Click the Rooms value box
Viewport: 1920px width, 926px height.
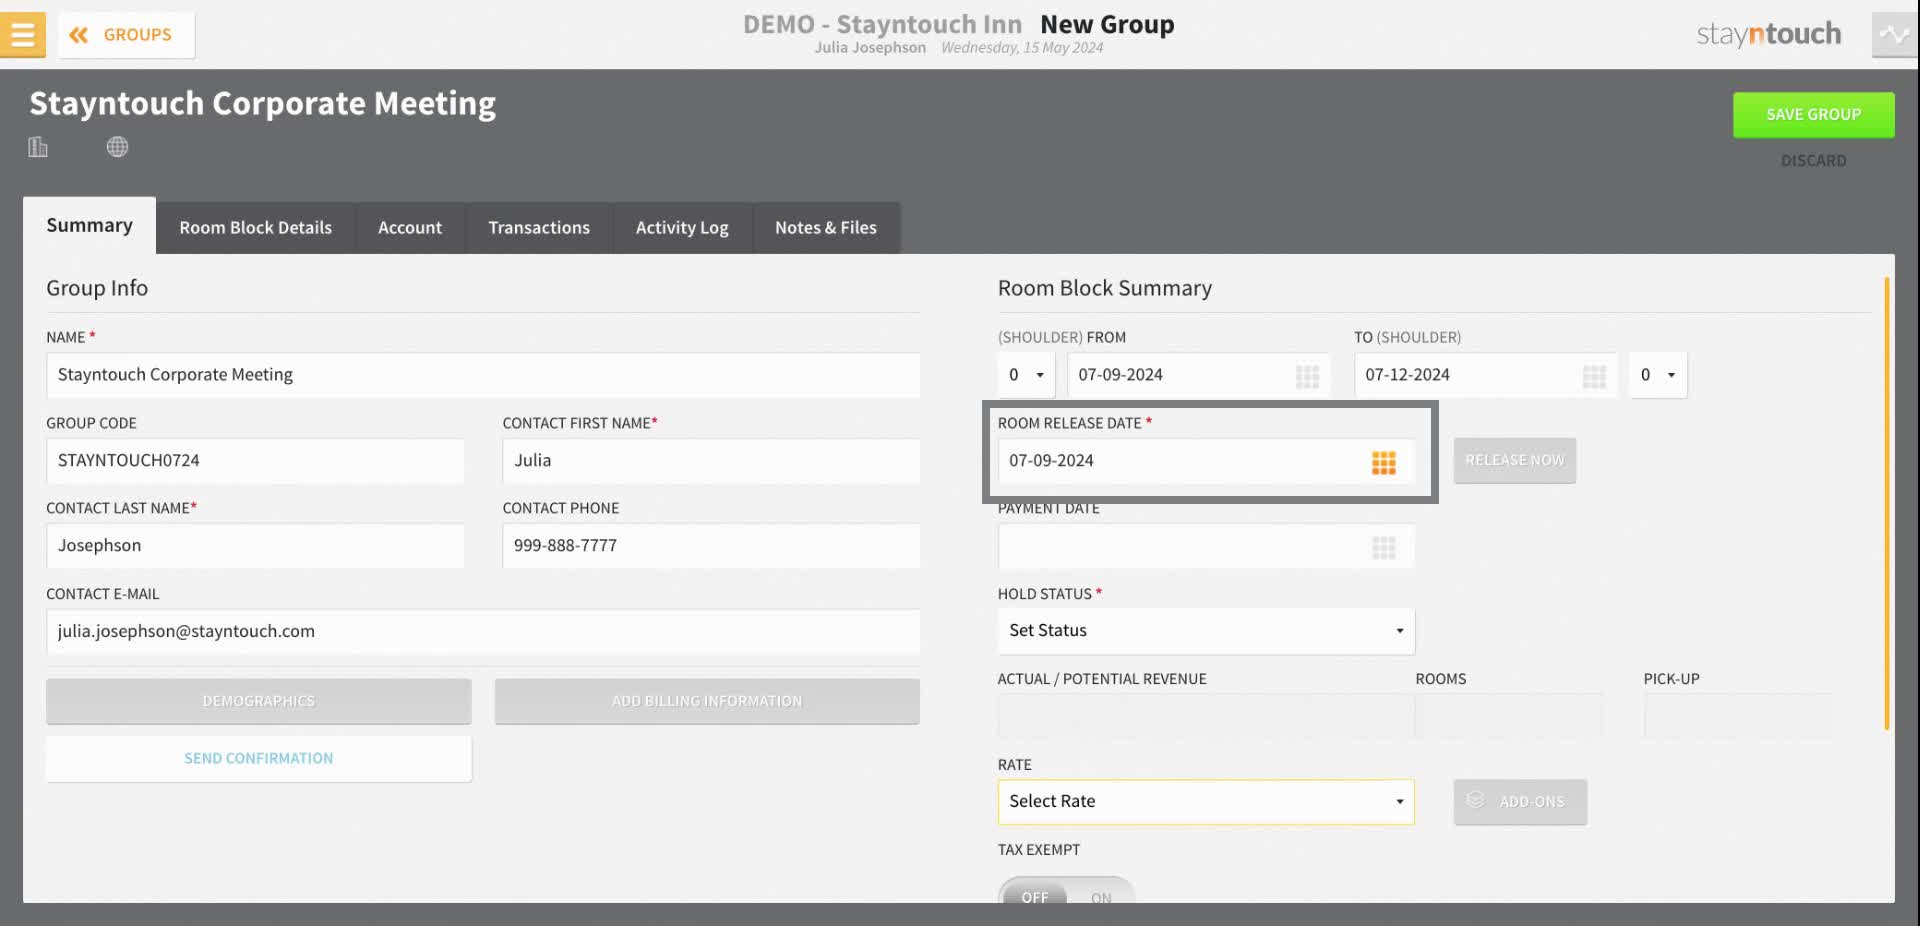point(1509,717)
